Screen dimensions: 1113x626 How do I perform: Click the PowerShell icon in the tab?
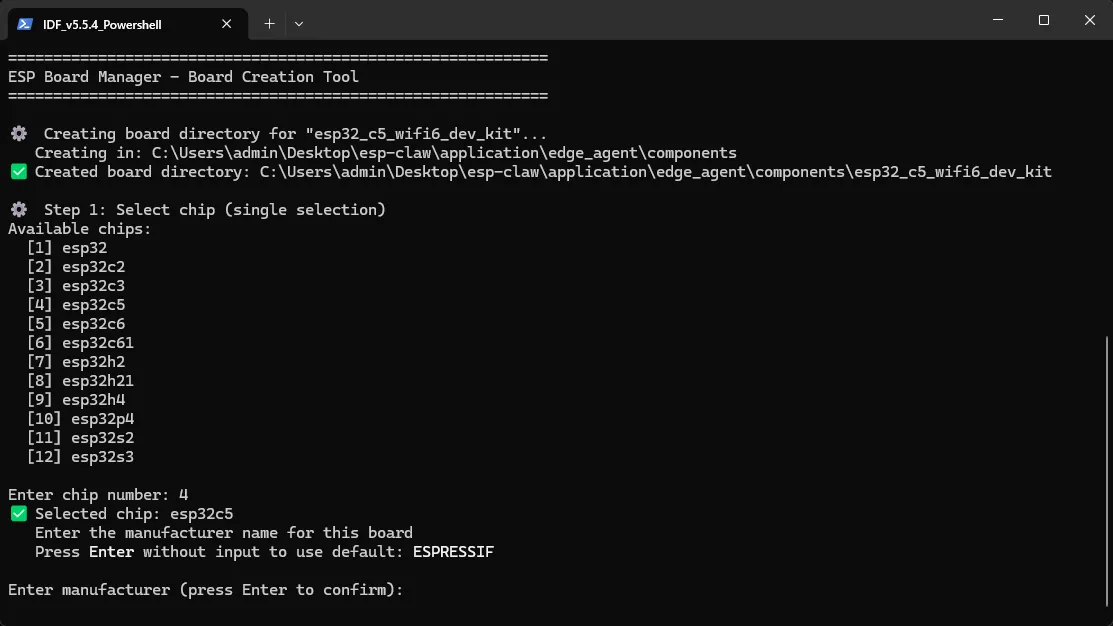pos(25,24)
